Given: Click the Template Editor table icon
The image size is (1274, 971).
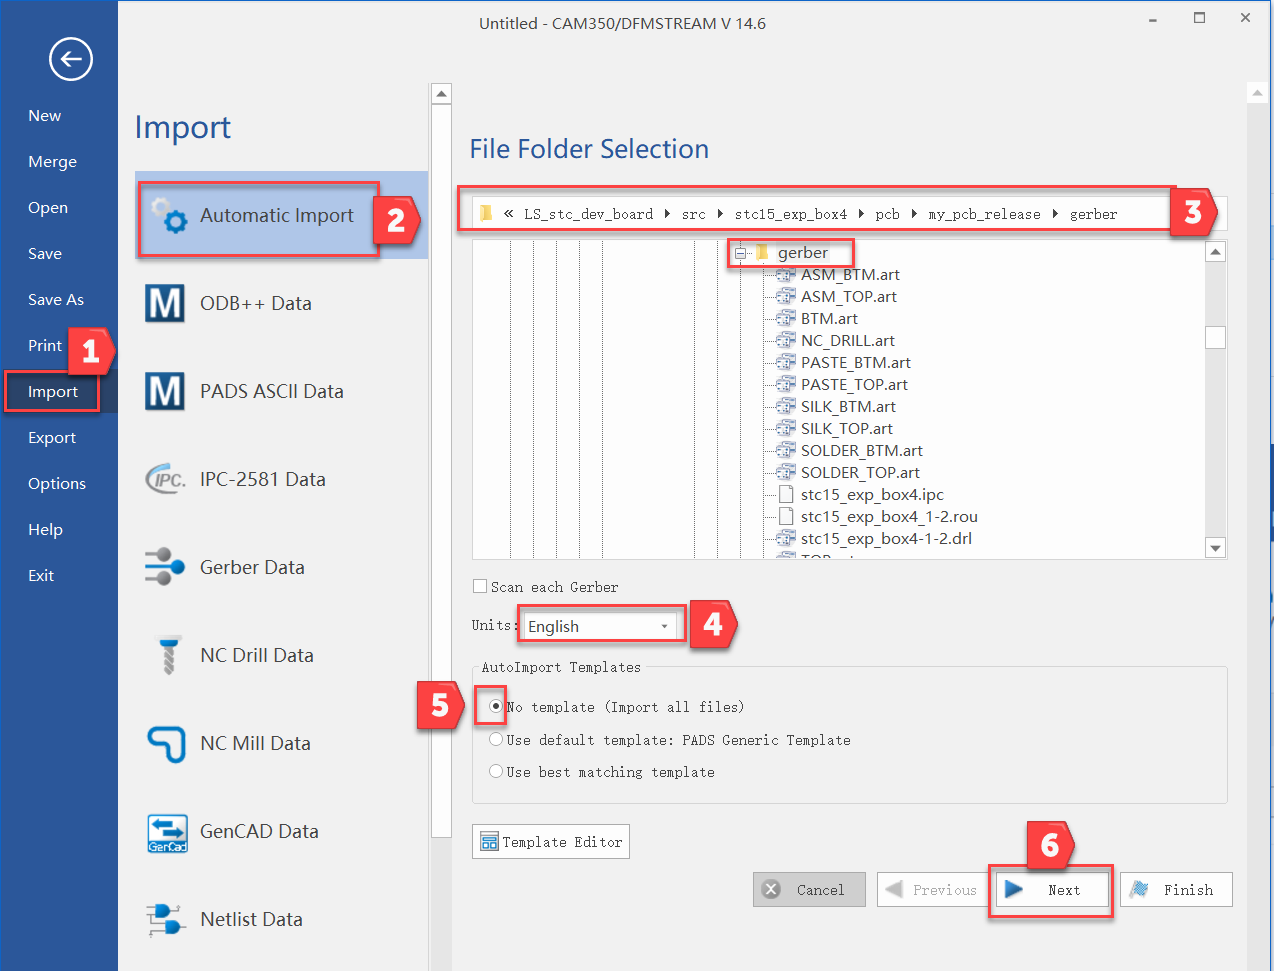Looking at the screenshot, I should [x=489, y=842].
